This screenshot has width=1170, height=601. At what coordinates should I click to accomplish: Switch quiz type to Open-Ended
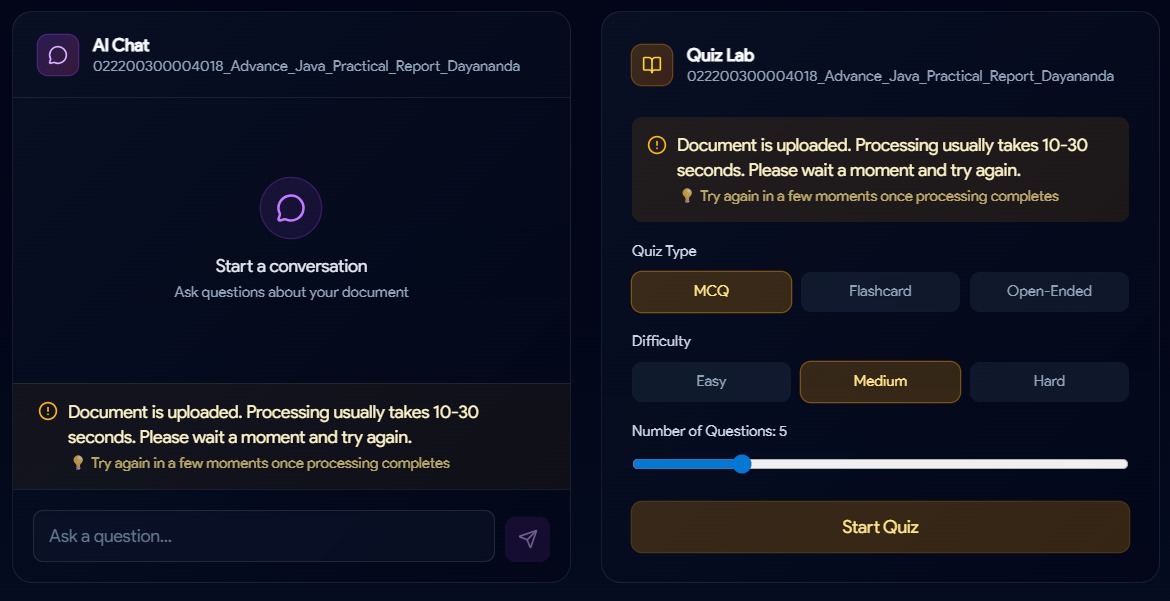(x=1049, y=292)
